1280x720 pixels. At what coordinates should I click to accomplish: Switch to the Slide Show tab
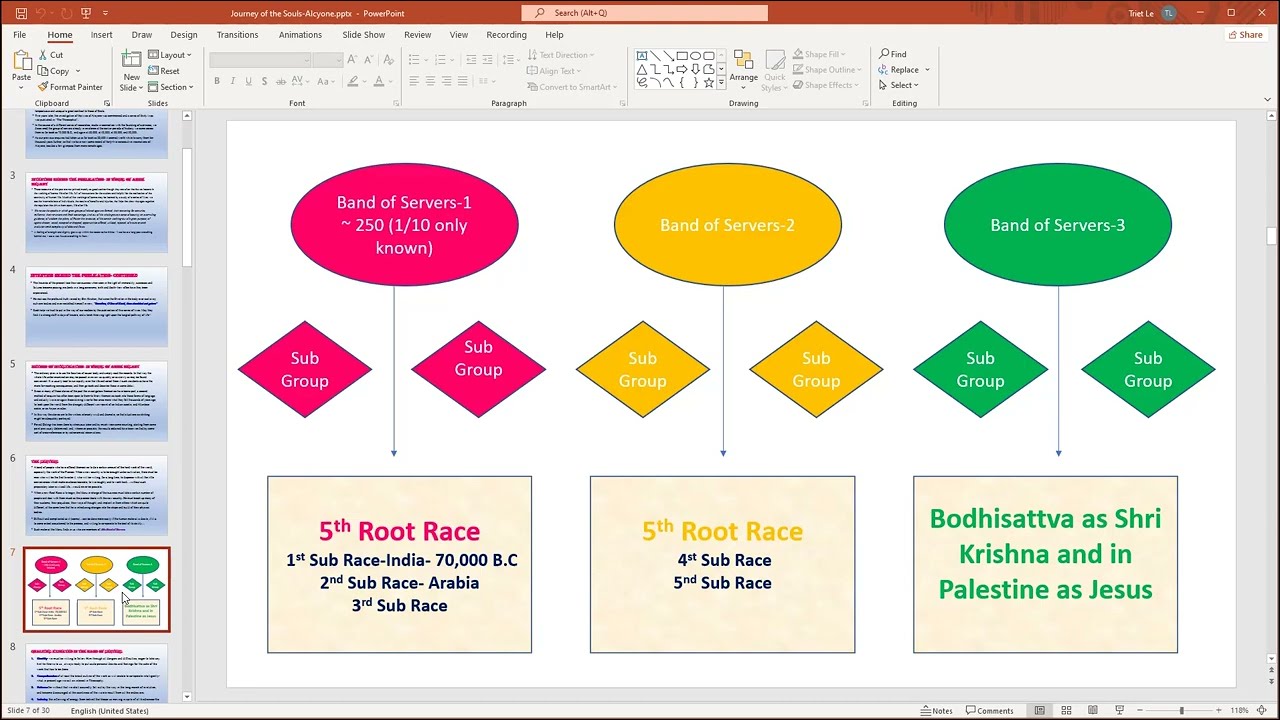click(363, 34)
